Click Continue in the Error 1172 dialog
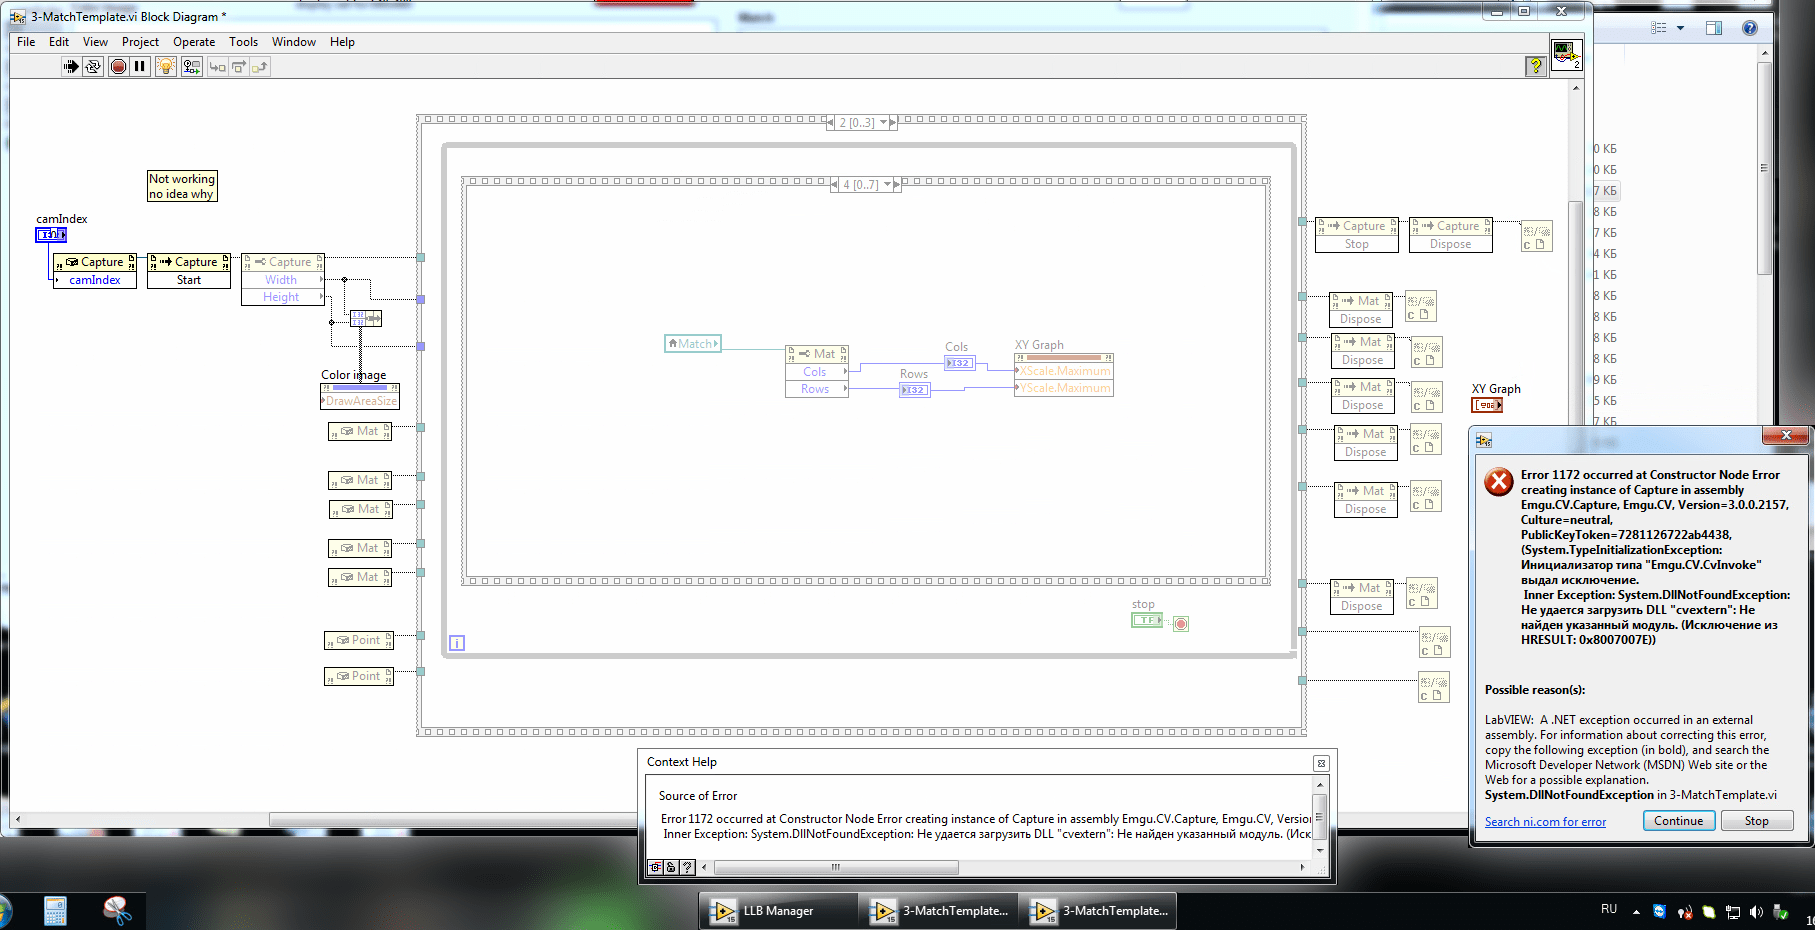The height and width of the screenshot is (930, 1815). point(1678,820)
